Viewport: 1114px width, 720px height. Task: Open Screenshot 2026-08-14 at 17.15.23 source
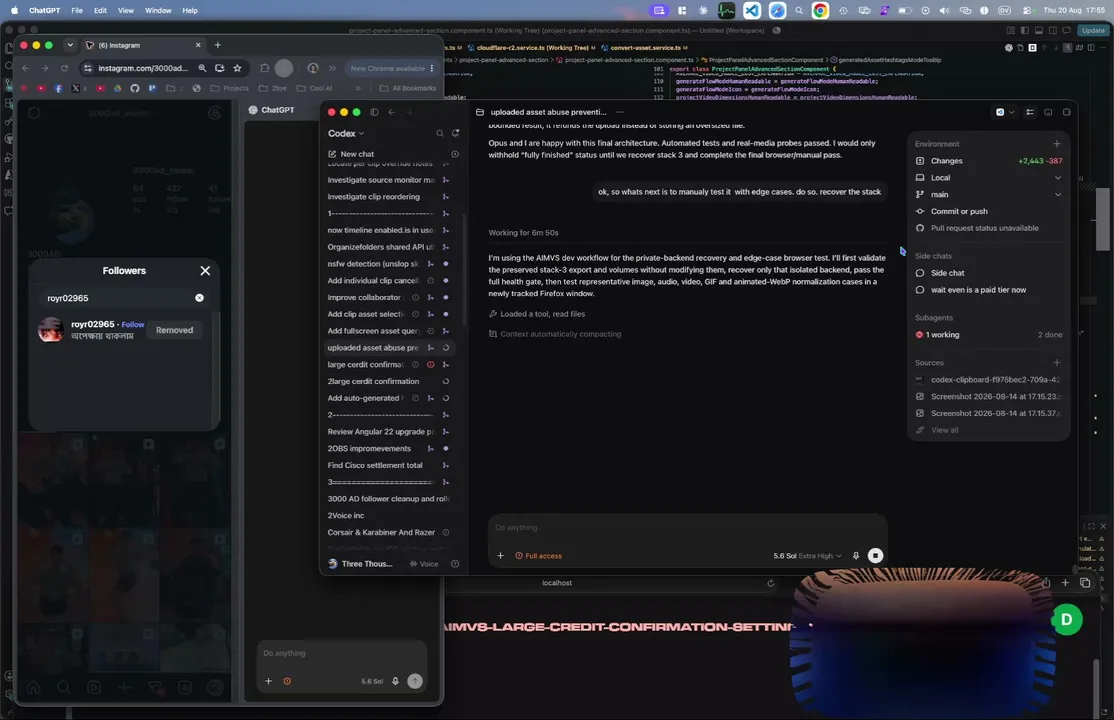coord(989,397)
